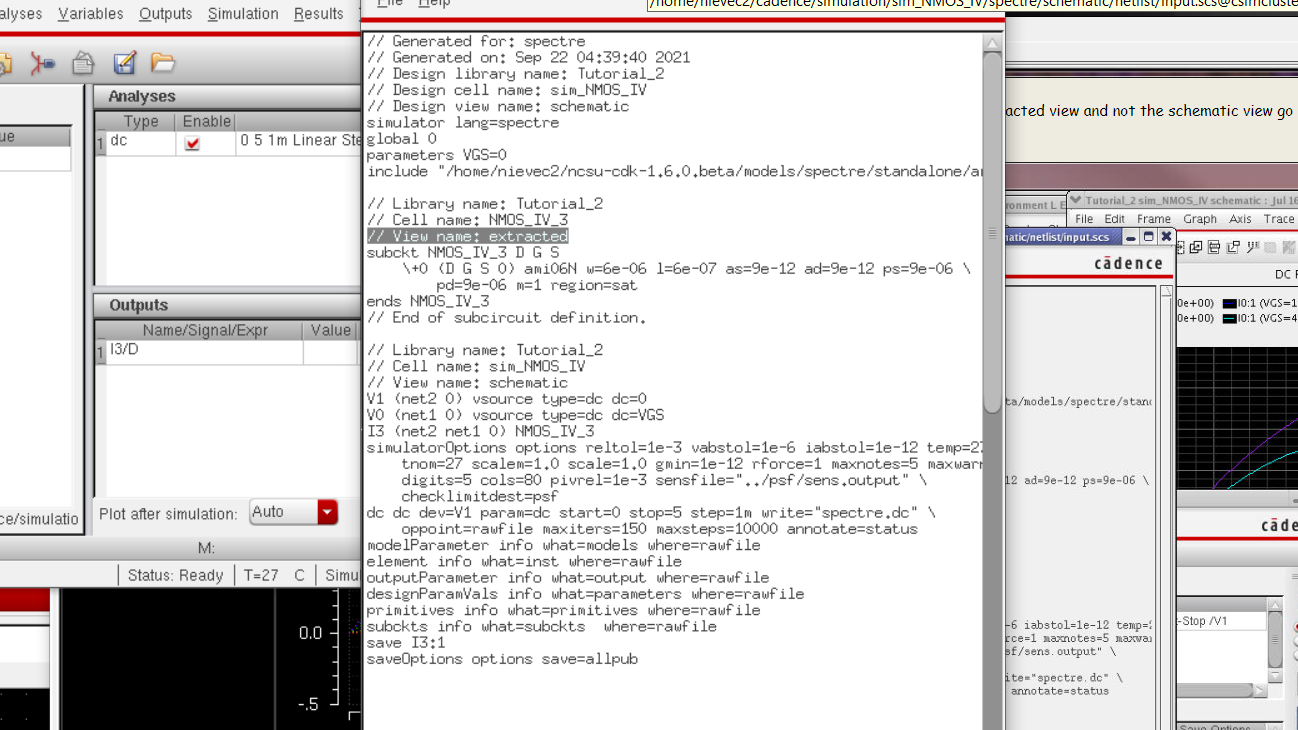The height and width of the screenshot is (730, 1298).
Task: Click the Outputs panel title bar
Action: (228, 305)
